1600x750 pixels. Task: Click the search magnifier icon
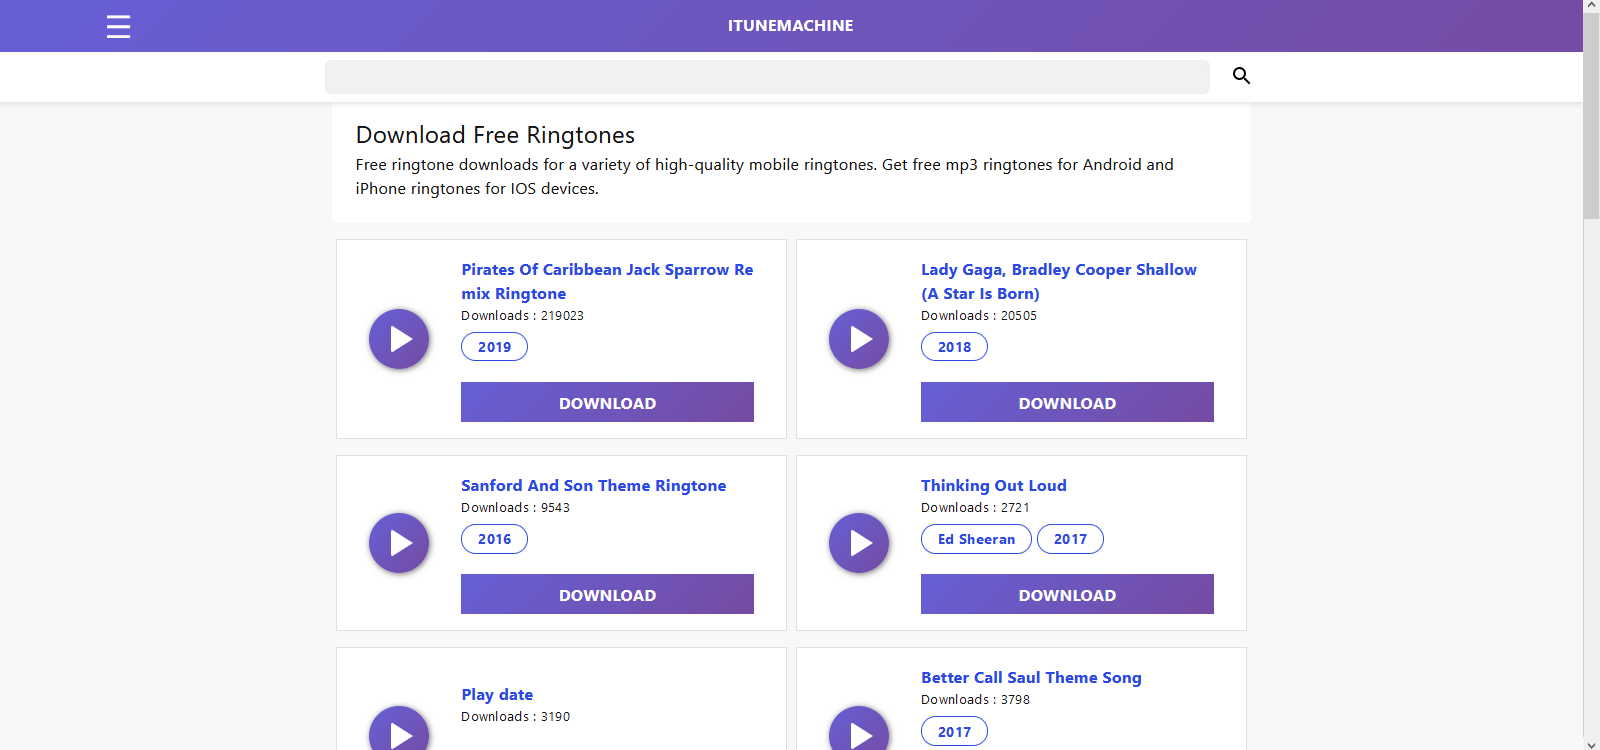1241,76
